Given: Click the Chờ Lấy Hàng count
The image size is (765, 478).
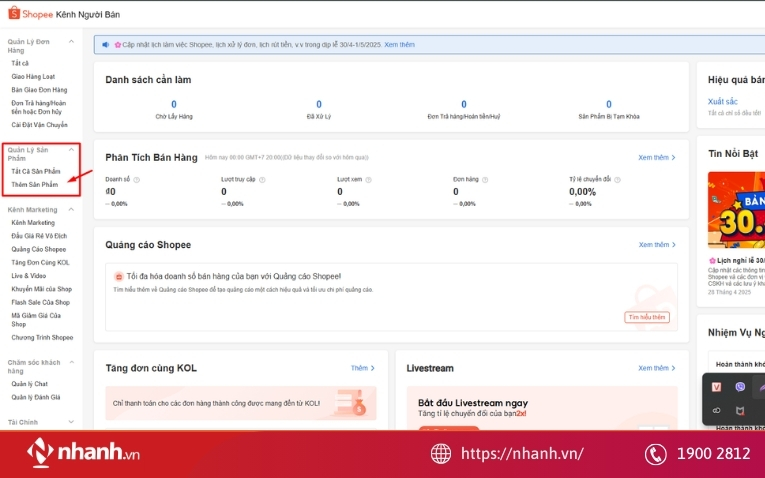Looking at the screenshot, I should pos(174,104).
